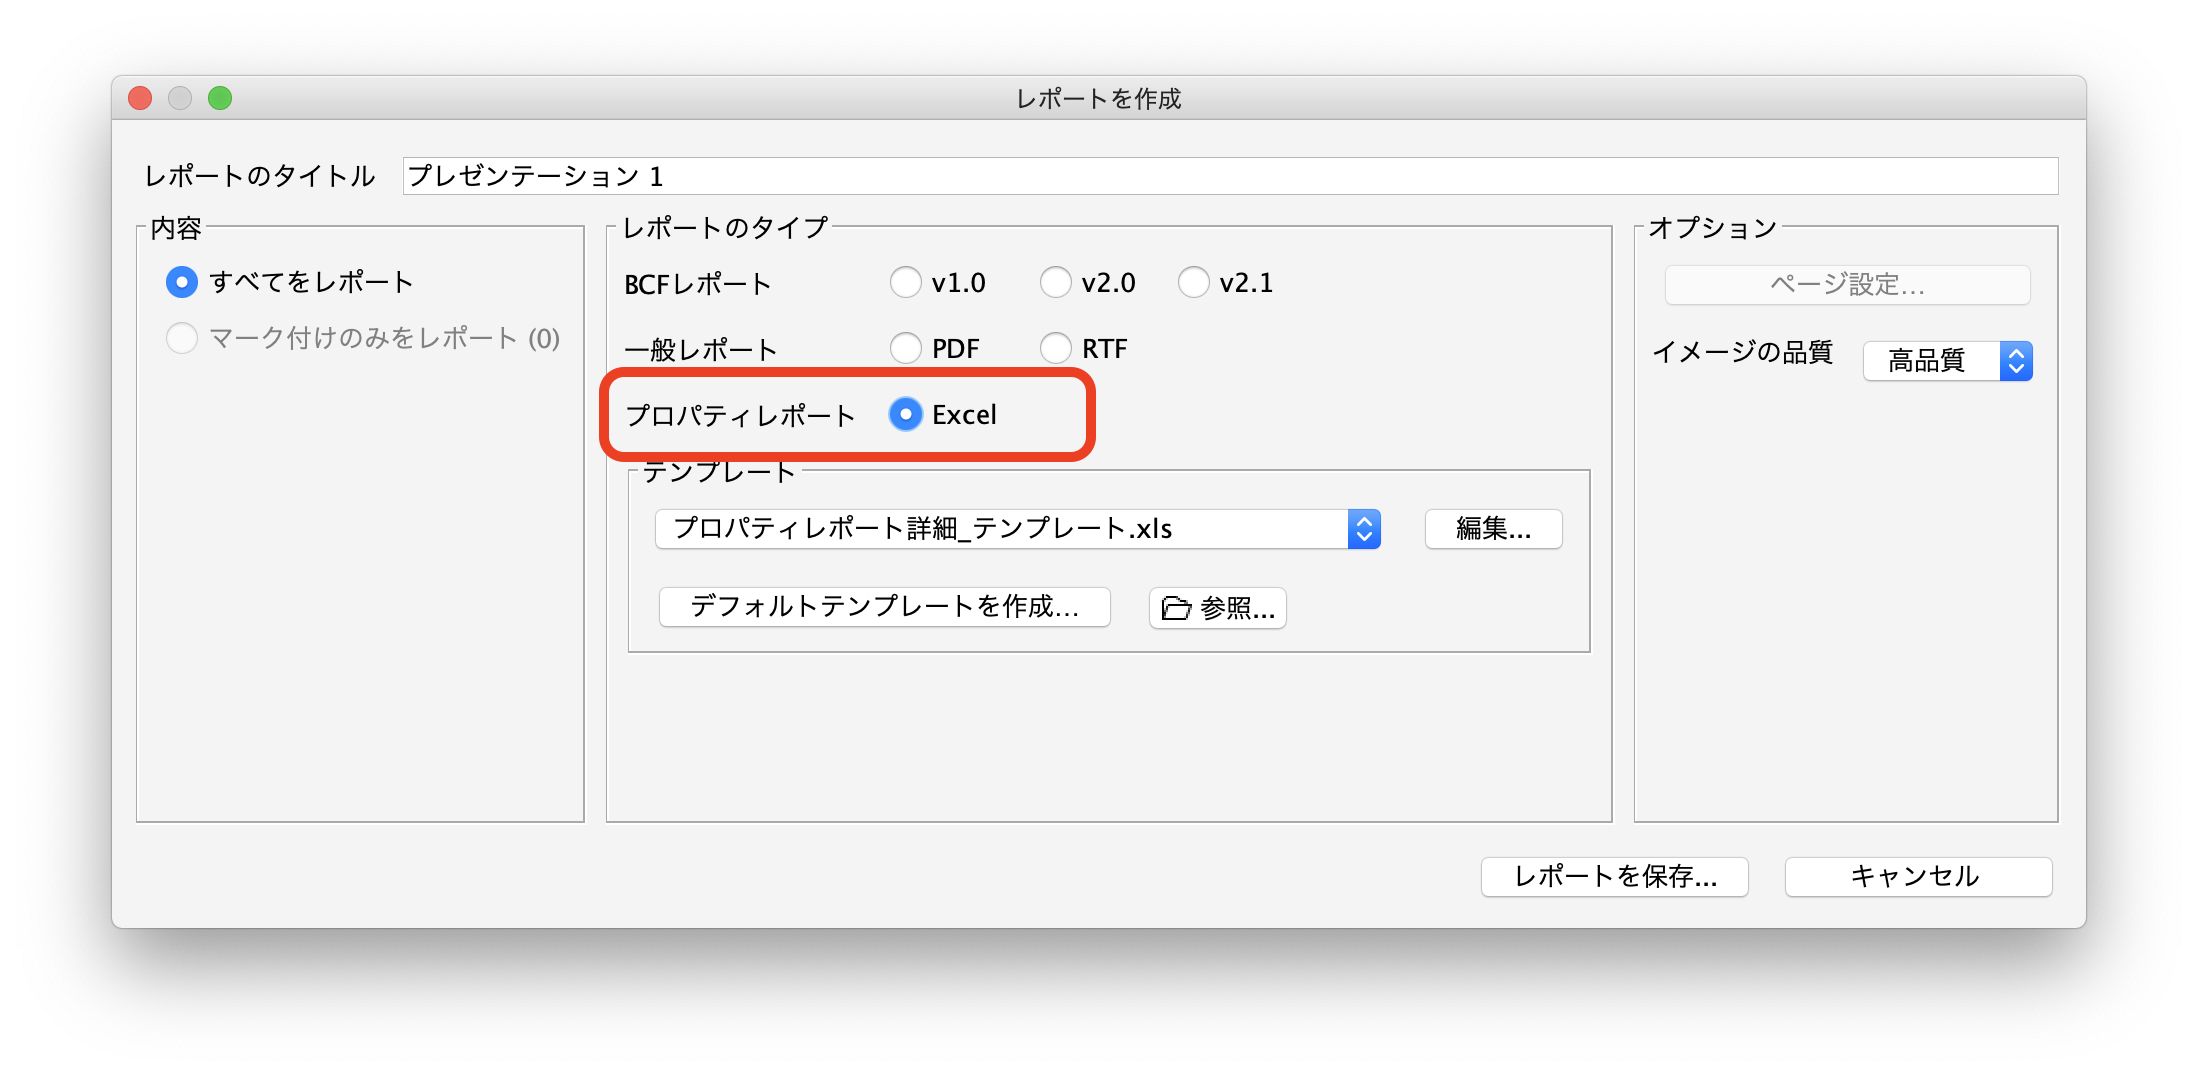
Task: Choose BCF report v1.0
Action: tap(906, 283)
